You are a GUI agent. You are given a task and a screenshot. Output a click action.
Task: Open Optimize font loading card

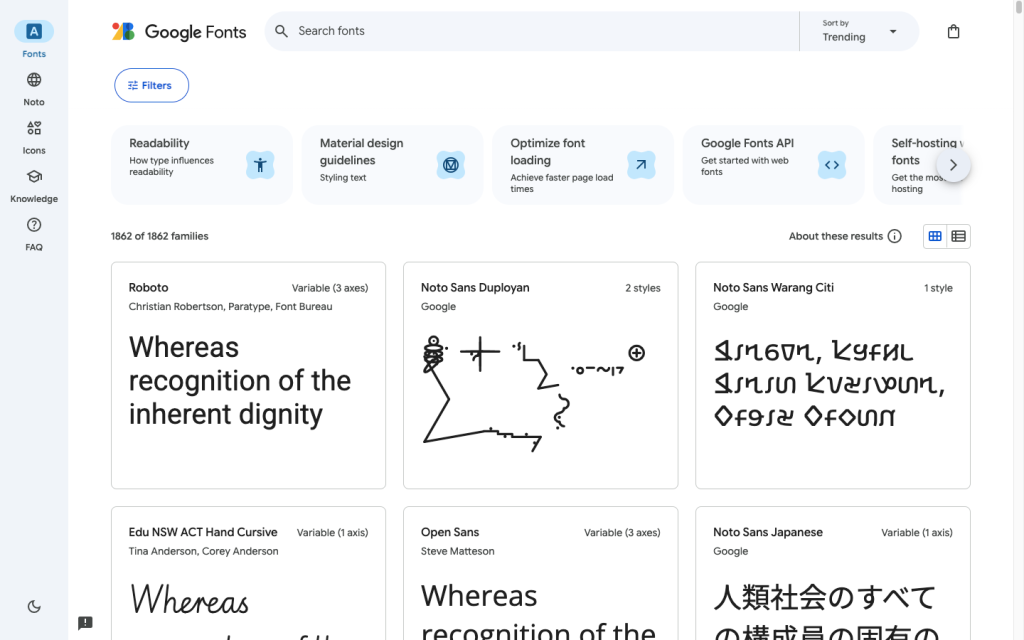(x=583, y=165)
